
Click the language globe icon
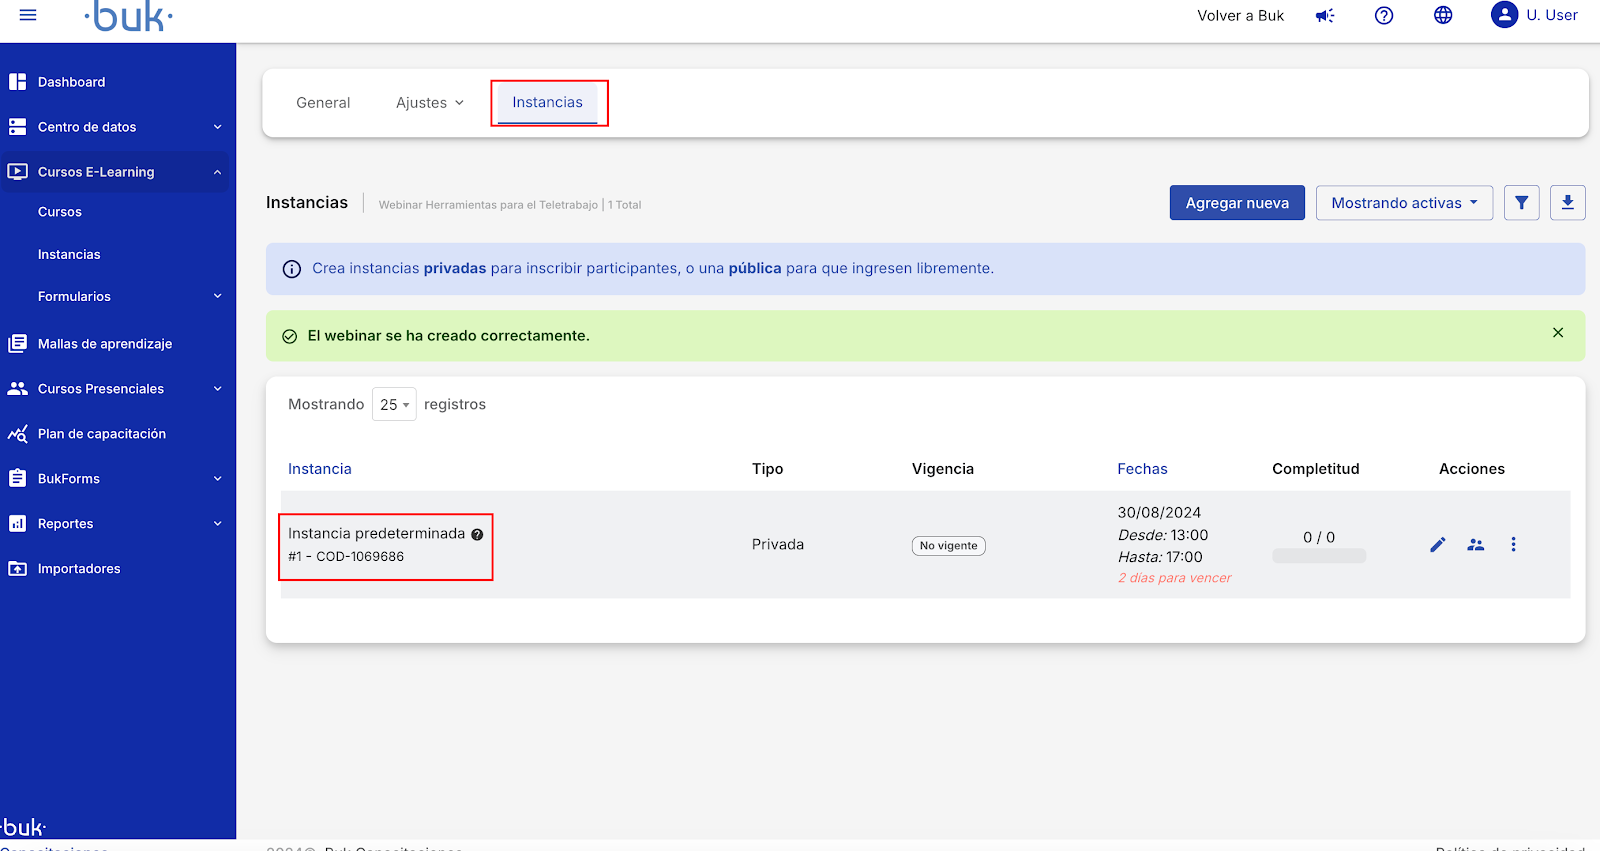tap(1443, 15)
